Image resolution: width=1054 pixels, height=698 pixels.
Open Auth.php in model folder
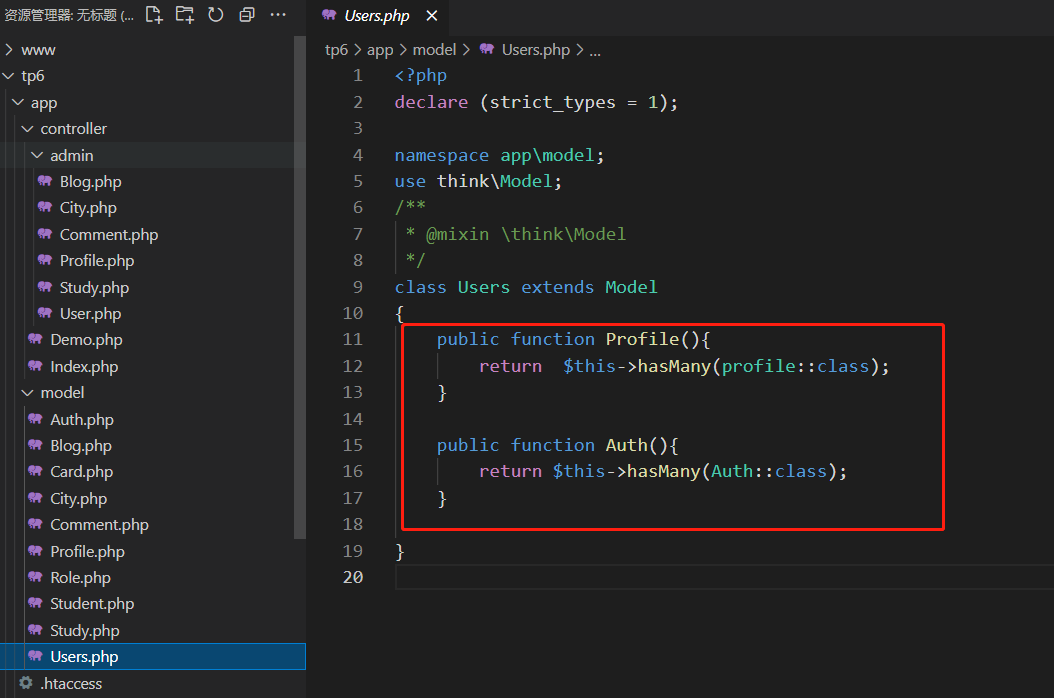click(x=82, y=420)
